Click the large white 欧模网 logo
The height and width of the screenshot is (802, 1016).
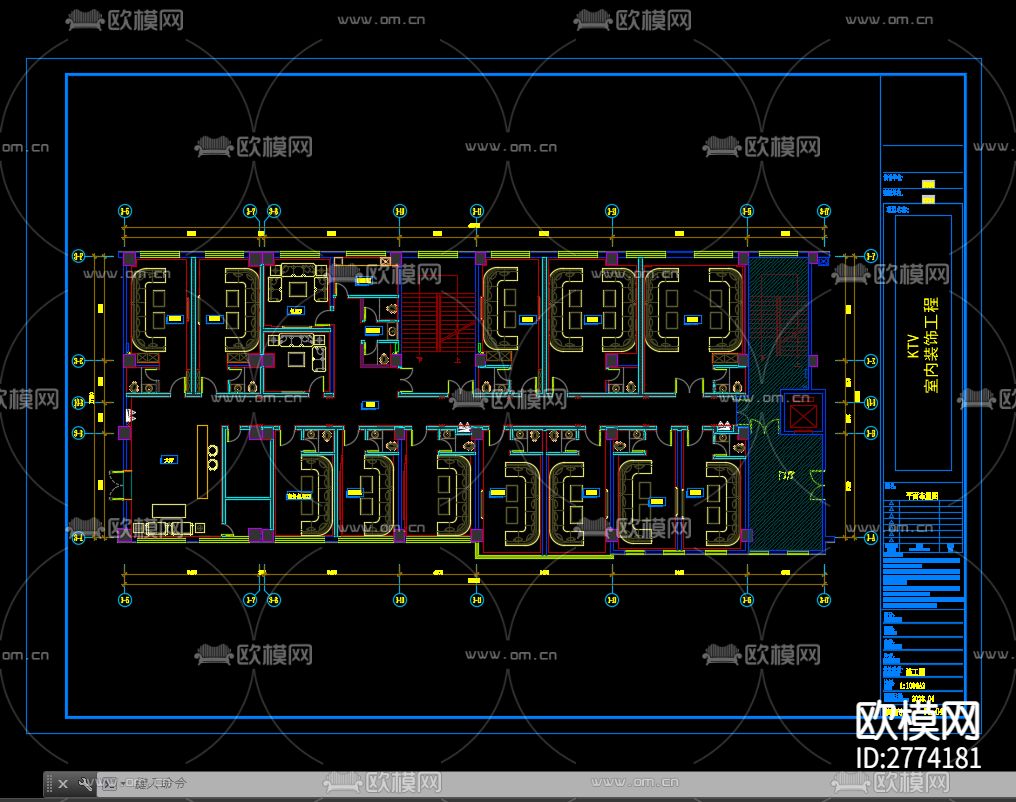pos(918,720)
